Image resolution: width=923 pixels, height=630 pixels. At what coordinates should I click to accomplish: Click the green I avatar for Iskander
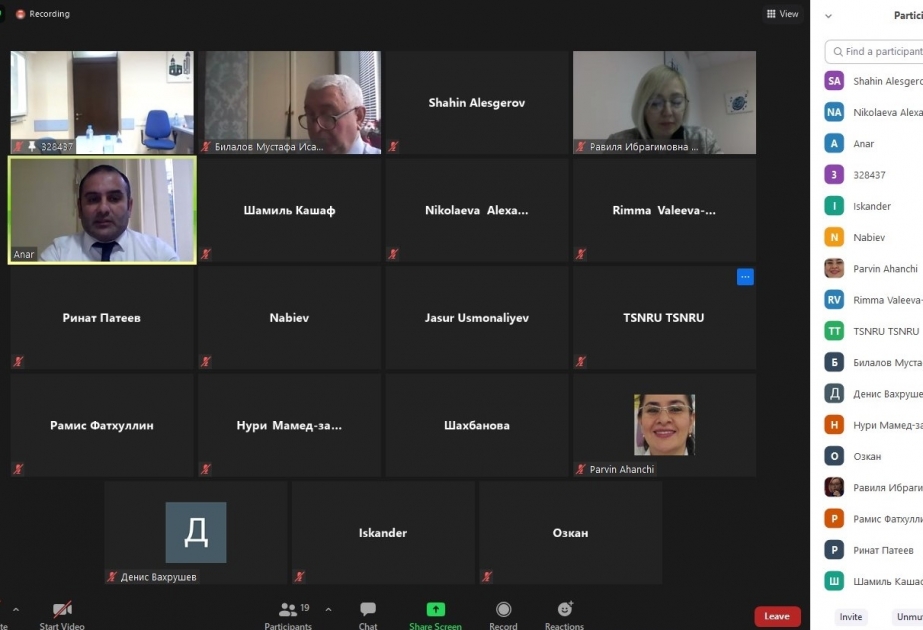pyautogui.click(x=834, y=206)
